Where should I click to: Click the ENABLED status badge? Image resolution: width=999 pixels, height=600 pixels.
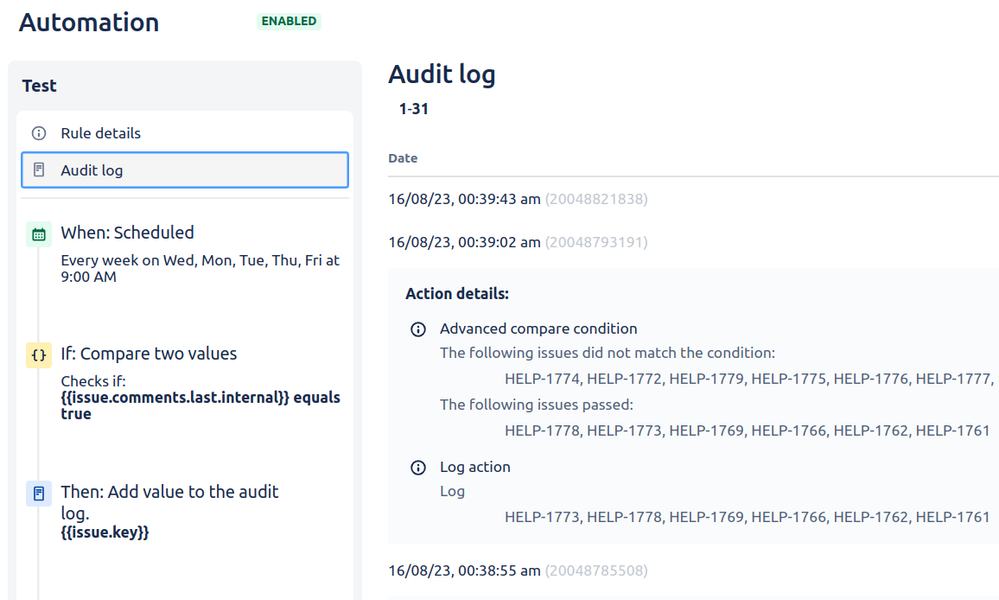coord(288,21)
